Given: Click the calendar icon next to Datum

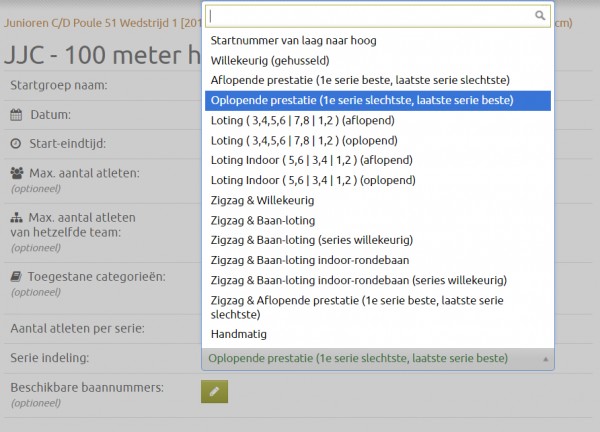Looking at the screenshot, I should [x=16, y=115].
